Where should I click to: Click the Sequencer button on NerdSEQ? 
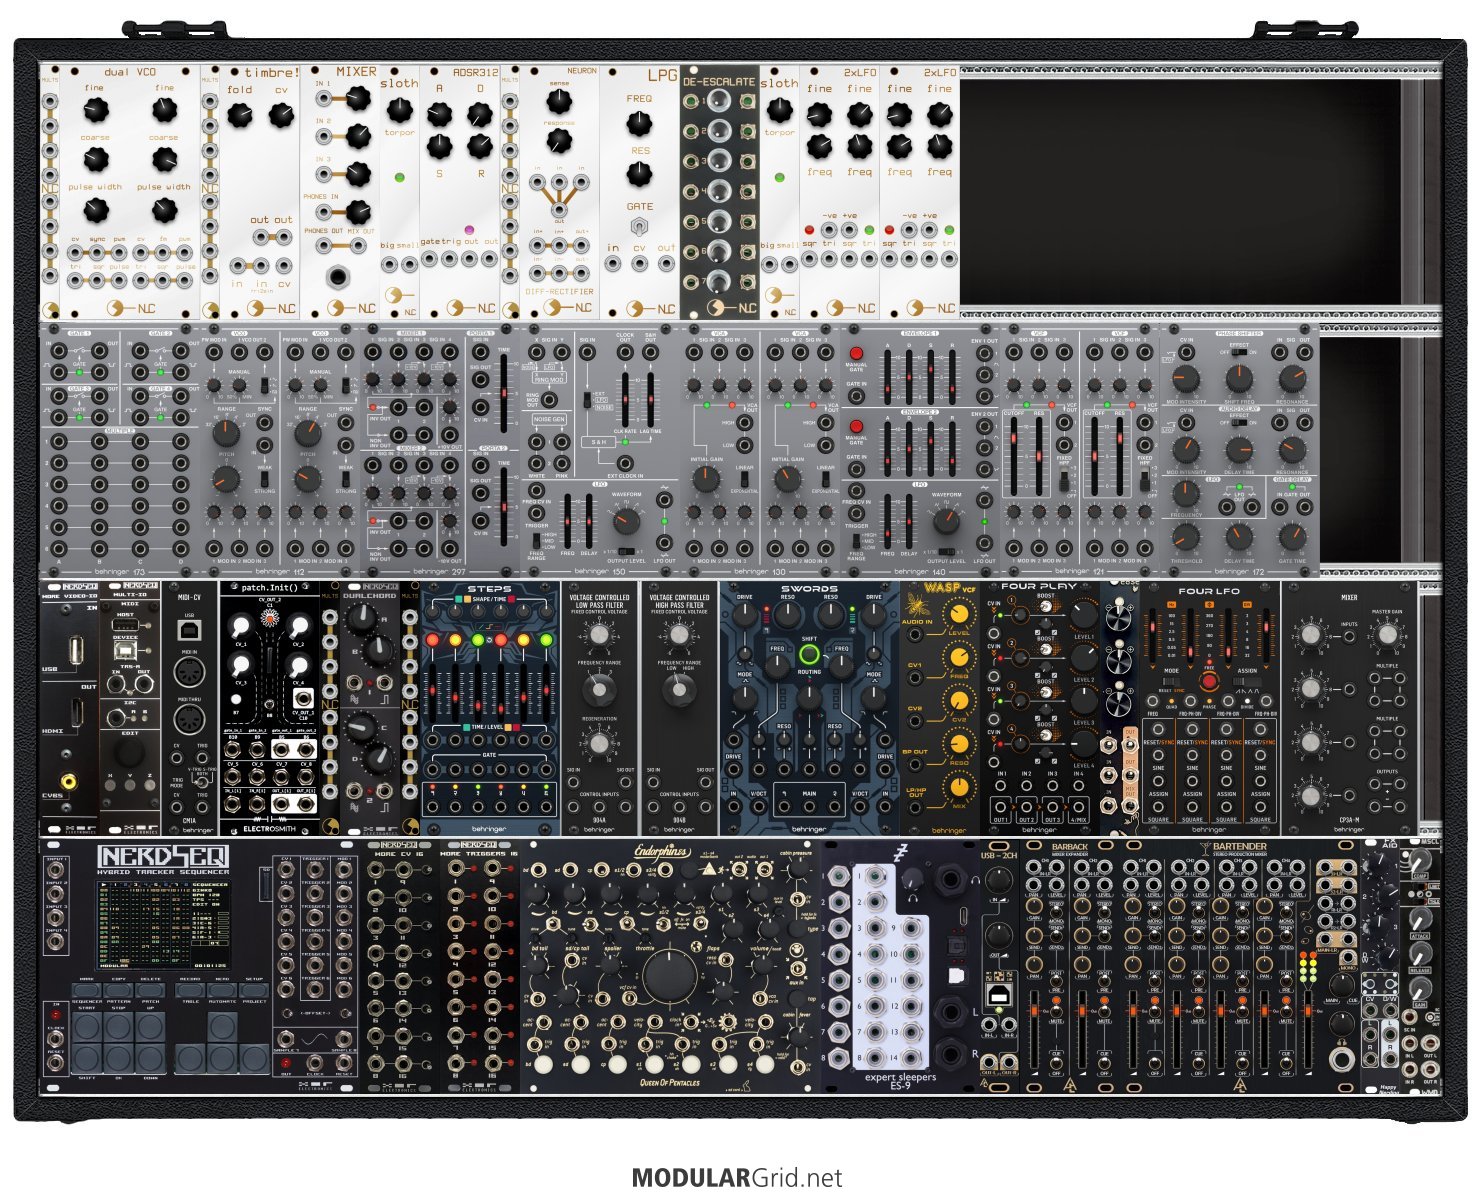(86, 989)
